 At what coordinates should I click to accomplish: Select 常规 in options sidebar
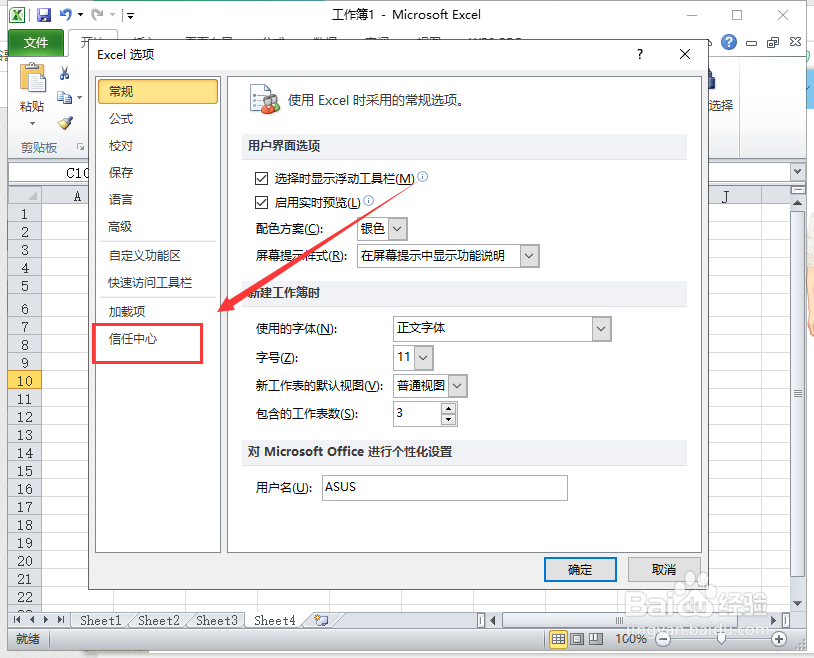tap(157, 91)
